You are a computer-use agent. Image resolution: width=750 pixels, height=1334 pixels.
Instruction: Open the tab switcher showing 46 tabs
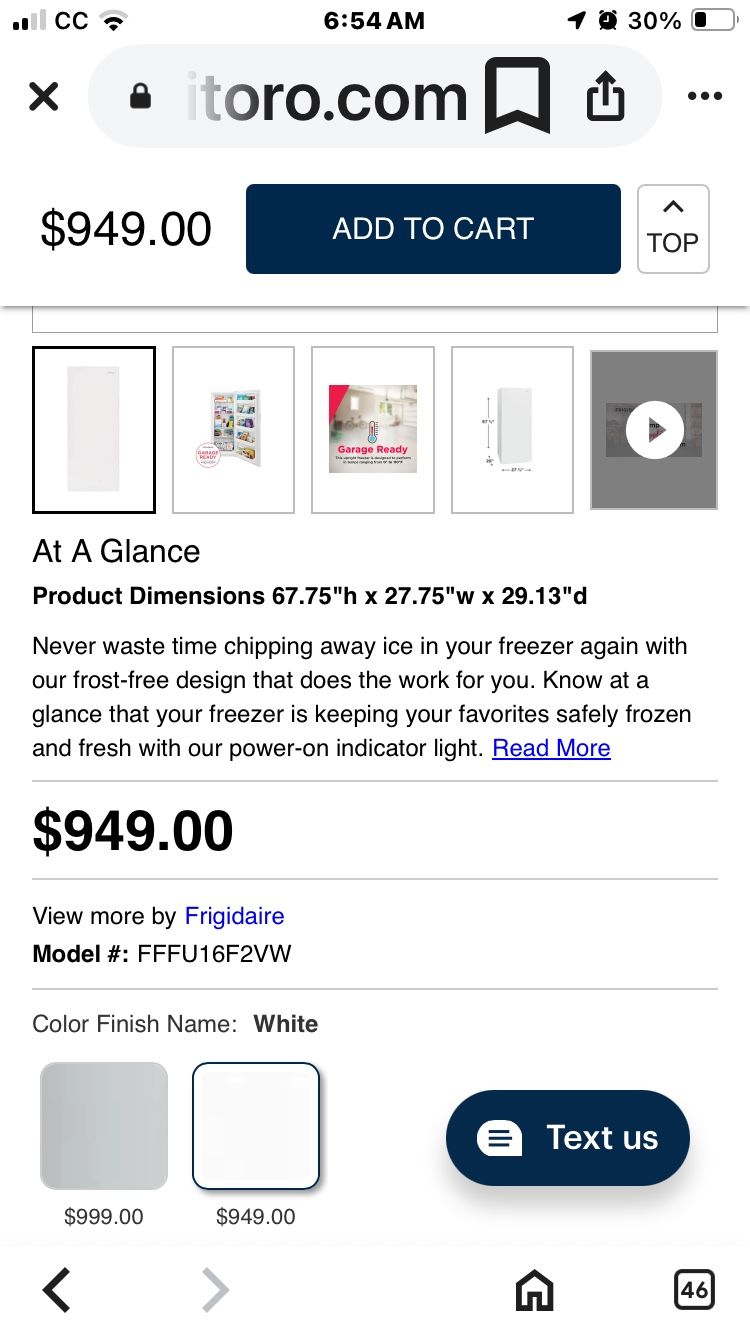(x=694, y=1290)
